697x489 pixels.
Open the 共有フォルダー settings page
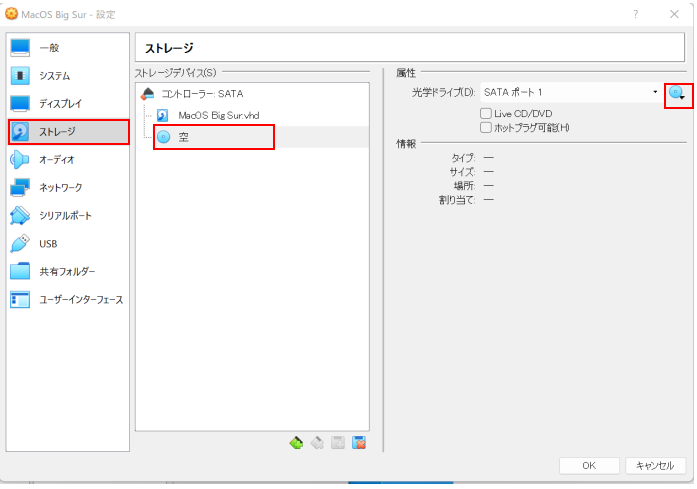(x=68, y=272)
